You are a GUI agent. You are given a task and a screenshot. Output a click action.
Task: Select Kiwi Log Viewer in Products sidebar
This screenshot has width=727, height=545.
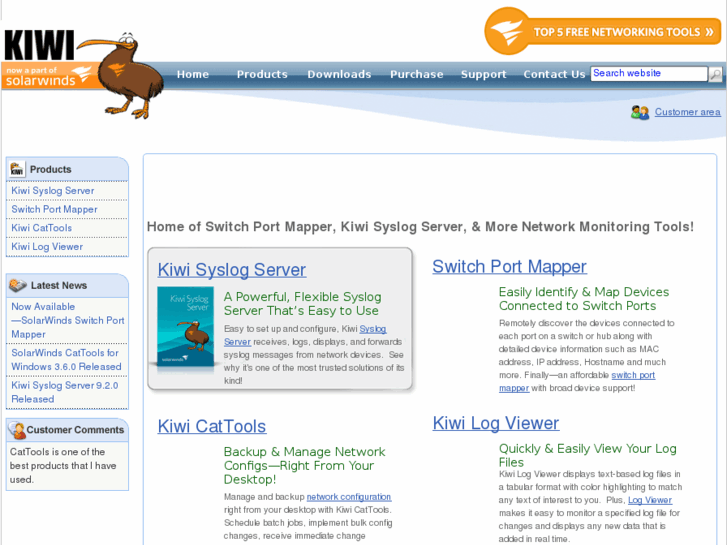(47, 247)
